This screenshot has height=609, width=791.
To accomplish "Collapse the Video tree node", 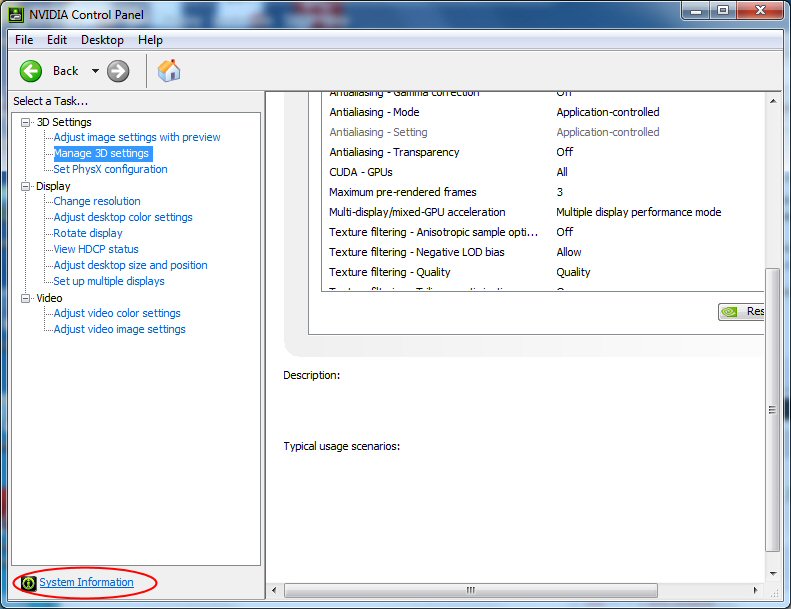I will (25, 298).
